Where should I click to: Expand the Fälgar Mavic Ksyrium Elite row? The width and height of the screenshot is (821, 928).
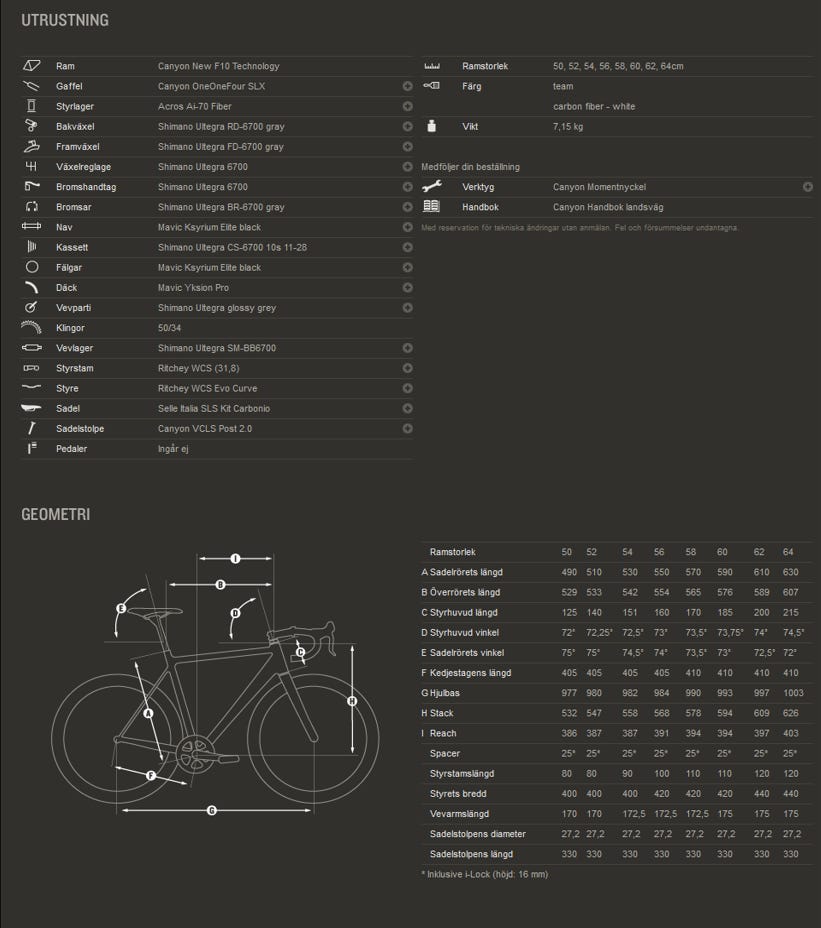click(x=407, y=267)
